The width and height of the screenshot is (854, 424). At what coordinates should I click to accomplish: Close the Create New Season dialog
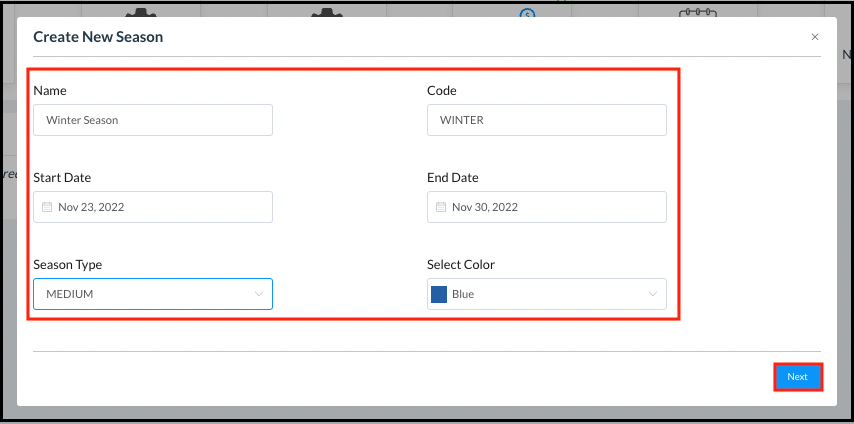point(815,37)
